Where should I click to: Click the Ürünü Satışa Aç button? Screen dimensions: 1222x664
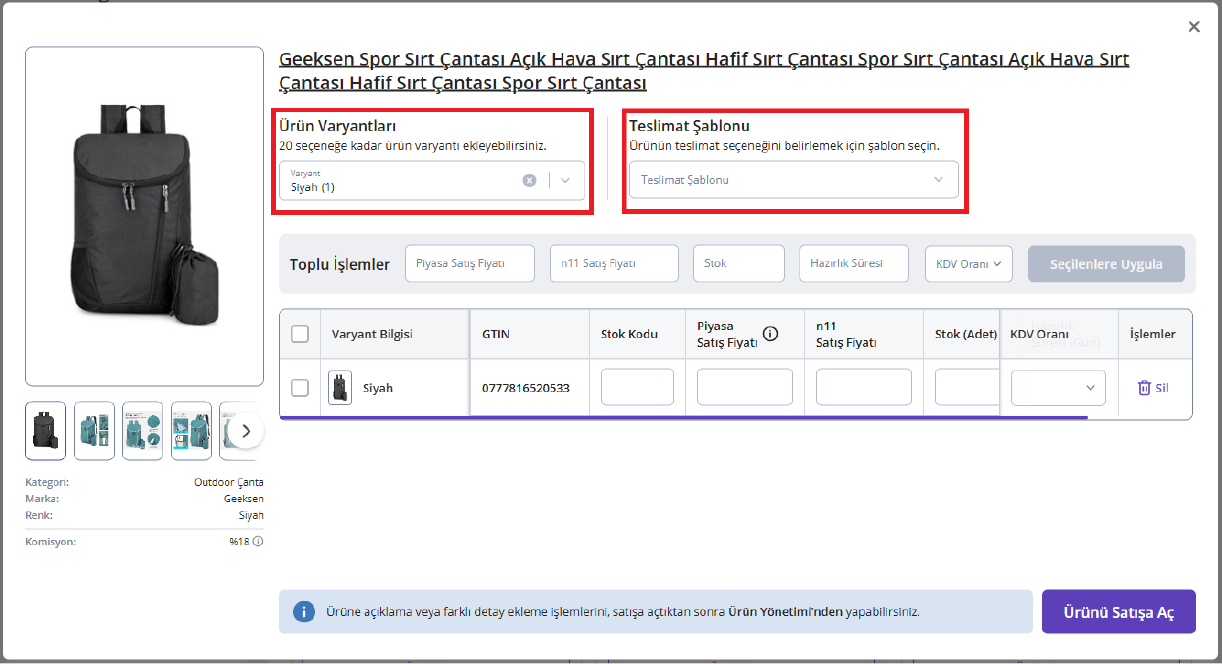[x=1118, y=612]
